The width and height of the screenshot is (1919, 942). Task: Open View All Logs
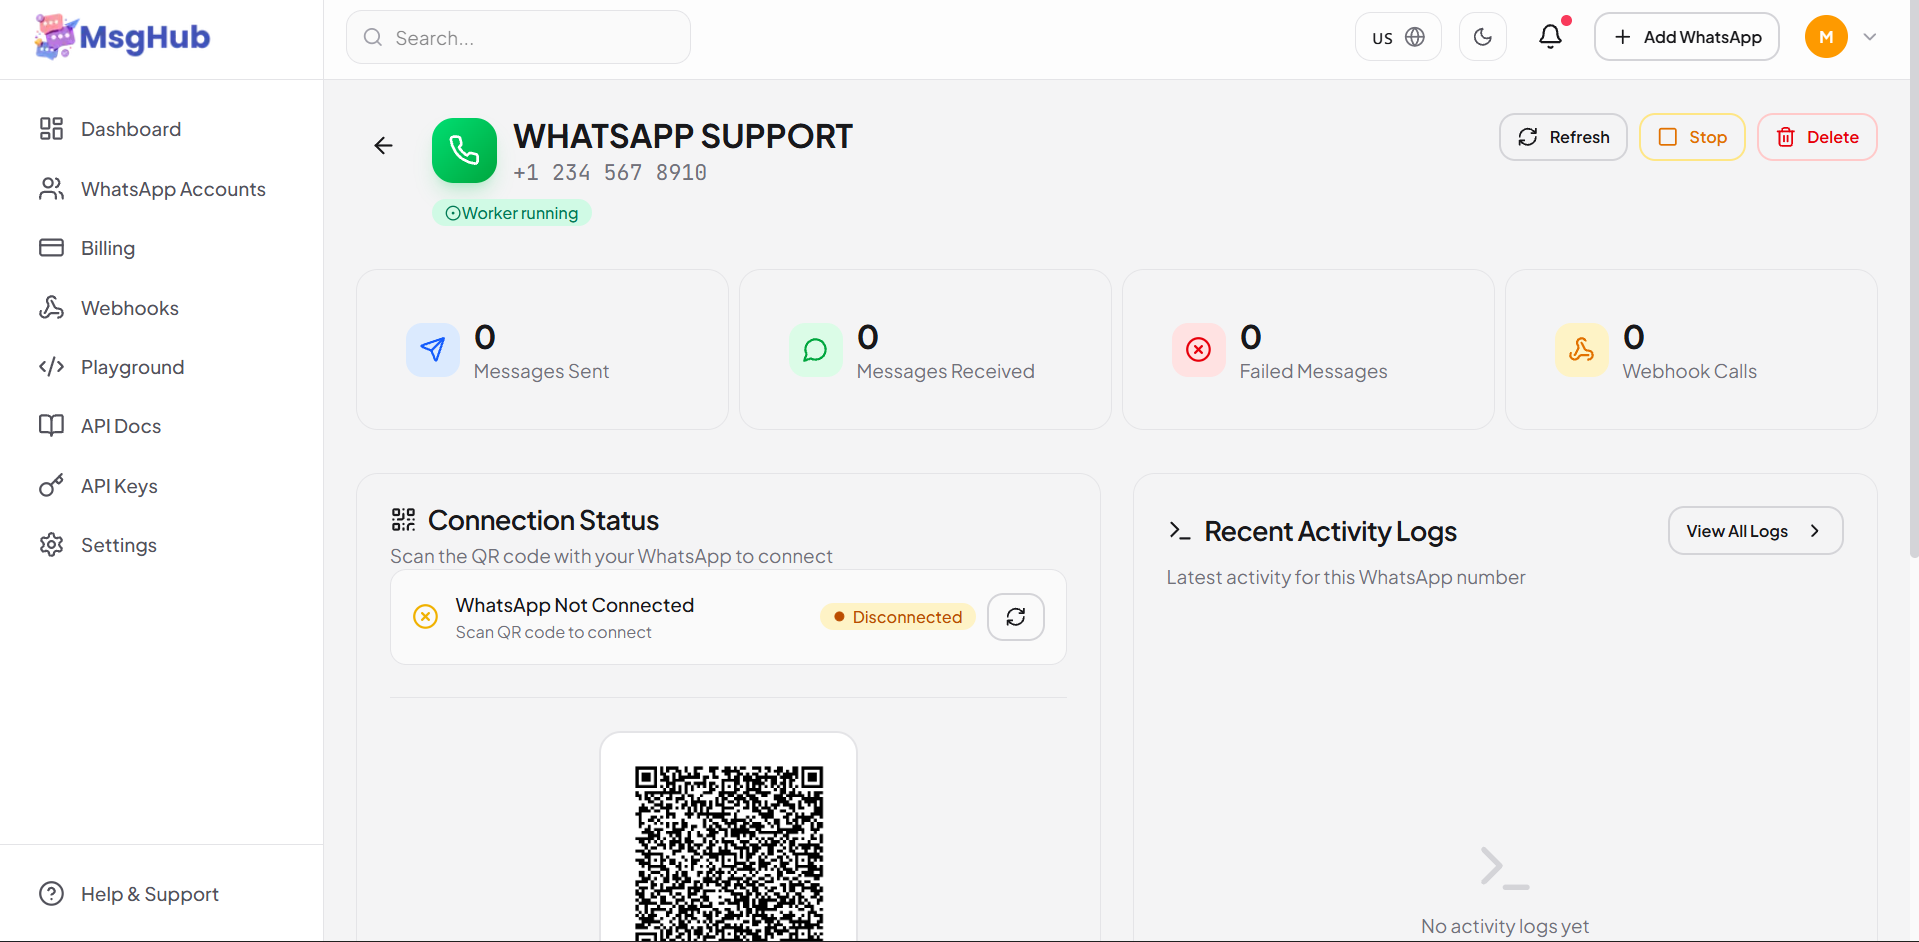pos(1755,531)
